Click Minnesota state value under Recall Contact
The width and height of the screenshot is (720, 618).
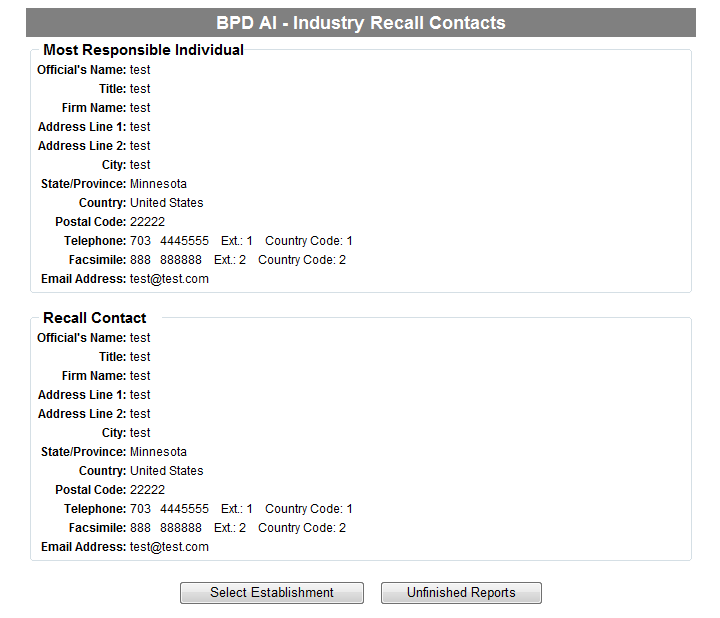tap(158, 452)
